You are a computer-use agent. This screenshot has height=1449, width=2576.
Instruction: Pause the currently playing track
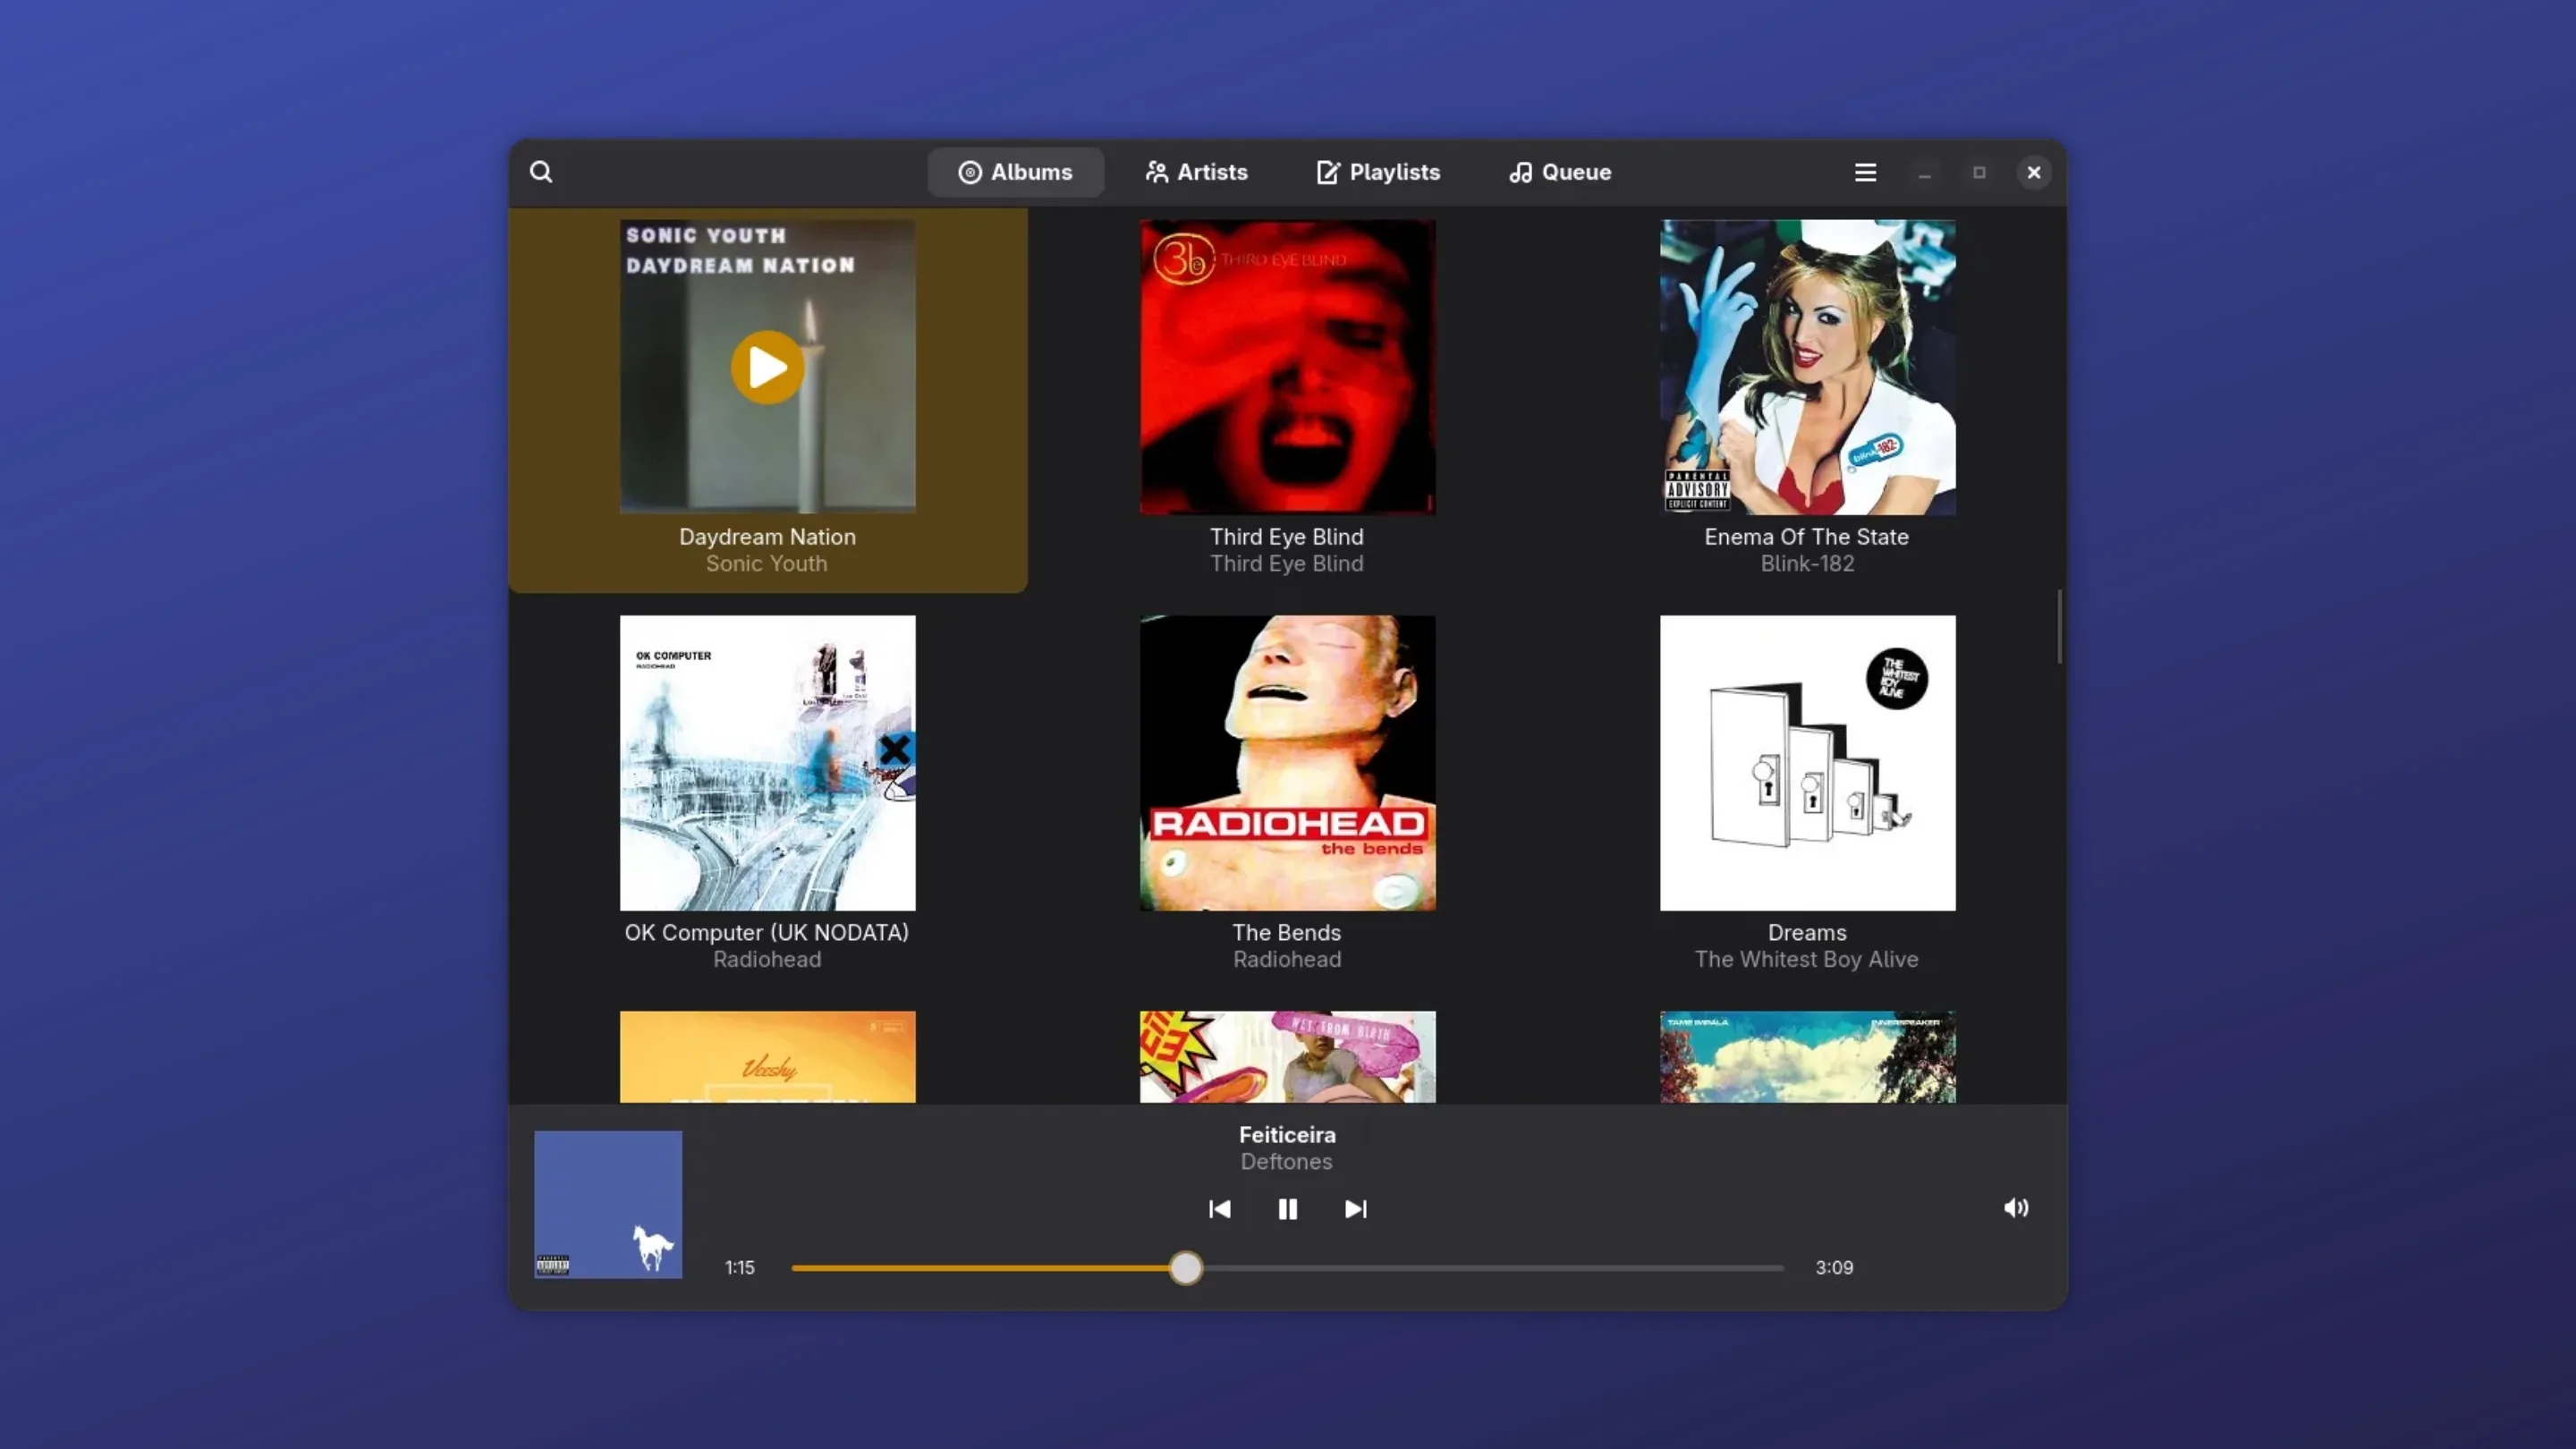(x=1287, y=1209)
